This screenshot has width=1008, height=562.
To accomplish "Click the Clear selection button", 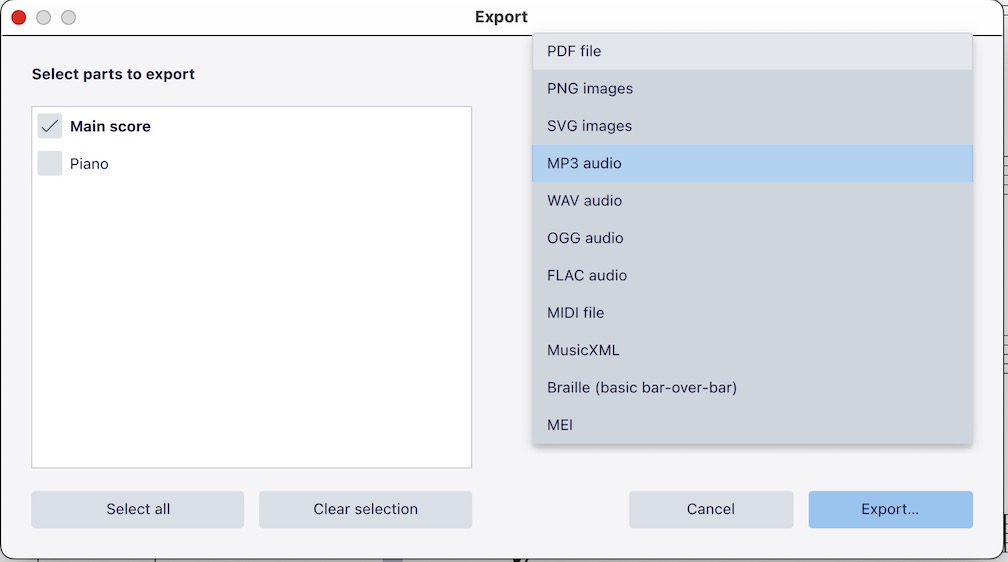I will [365, 509].
